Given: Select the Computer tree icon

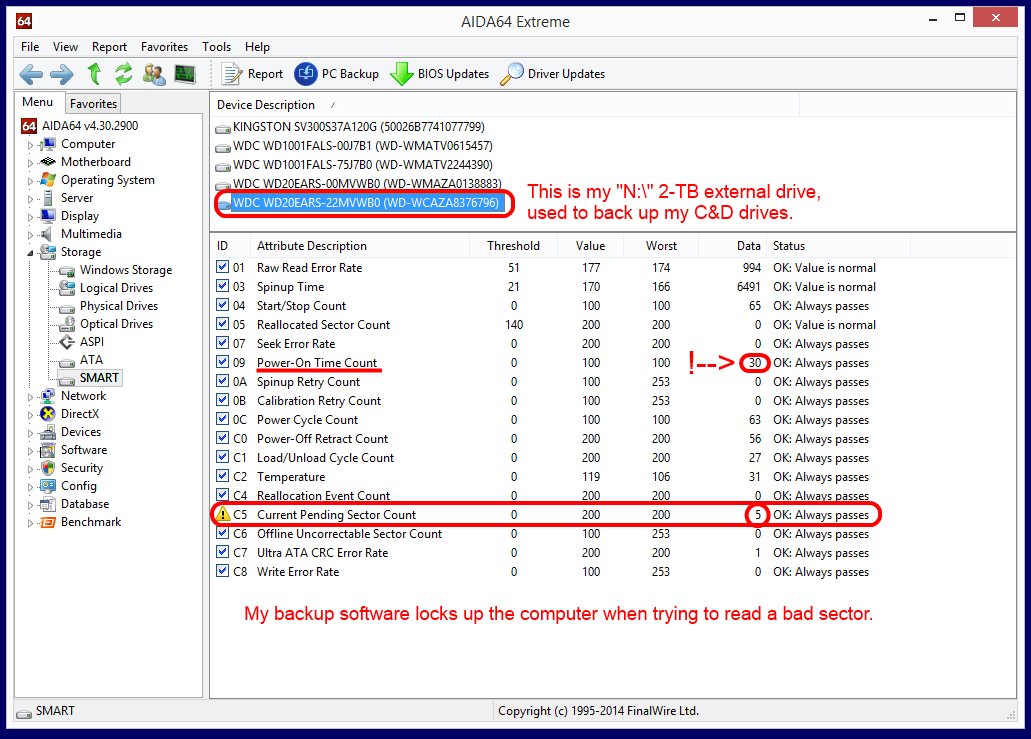Looking at the screenshot, I should click(48, 144).
